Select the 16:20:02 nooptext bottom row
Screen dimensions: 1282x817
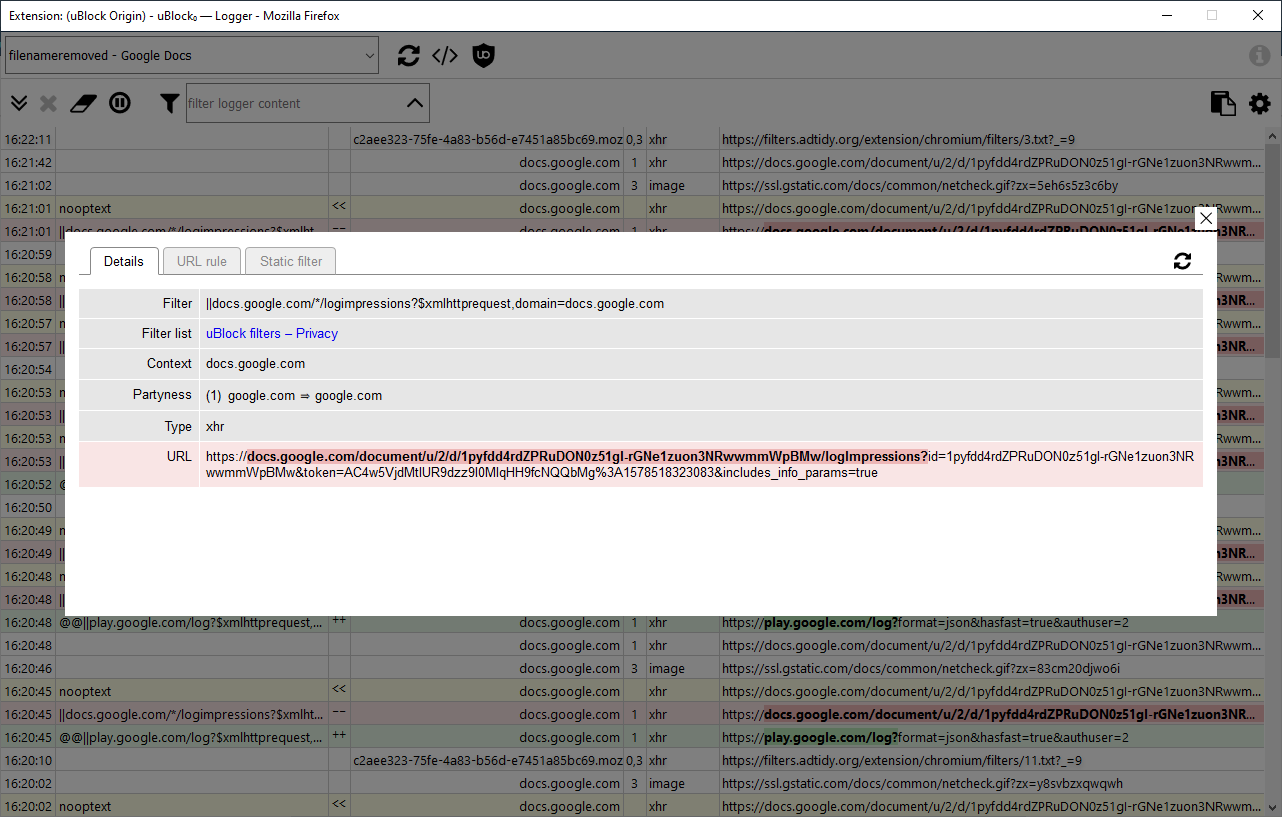pyautogui.click(x=633, y=806)
